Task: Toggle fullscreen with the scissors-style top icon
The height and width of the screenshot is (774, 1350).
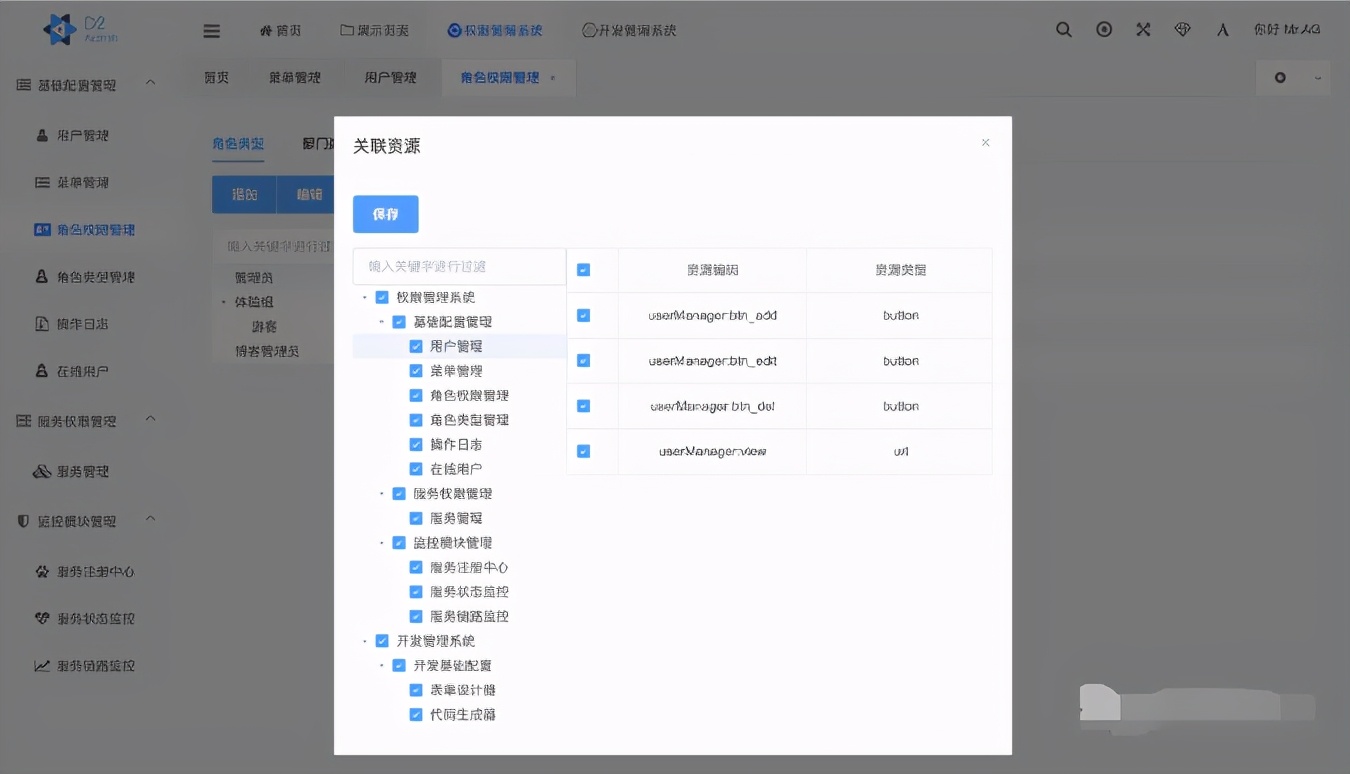Action: 1143,30
